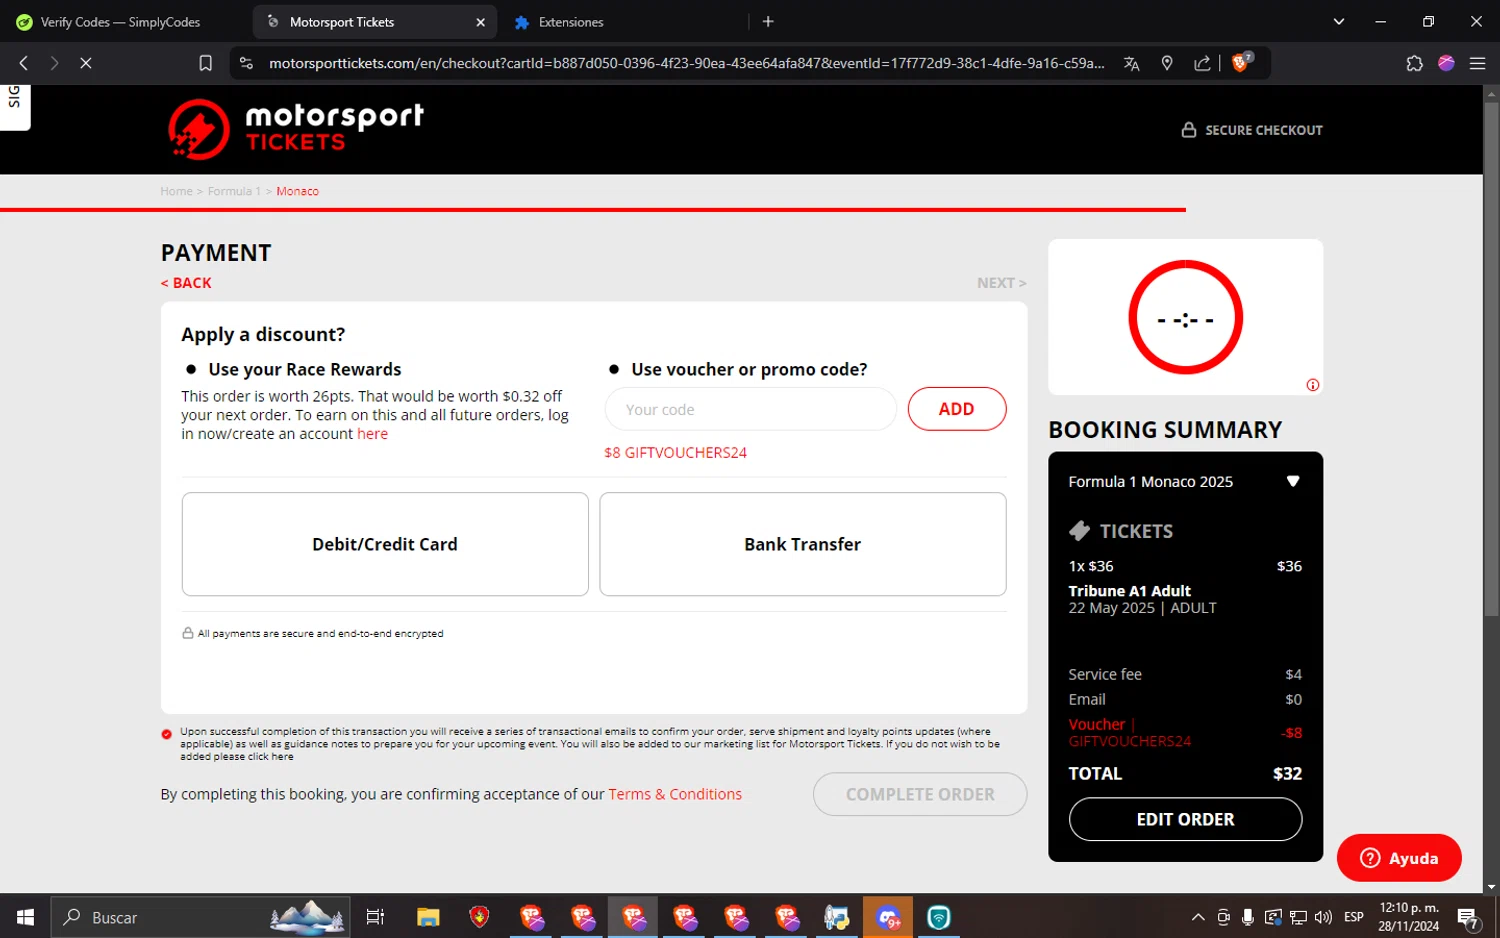Click the share page icon
Viewport: 1500px width, 938px height.
click(x=1202, y=63)
